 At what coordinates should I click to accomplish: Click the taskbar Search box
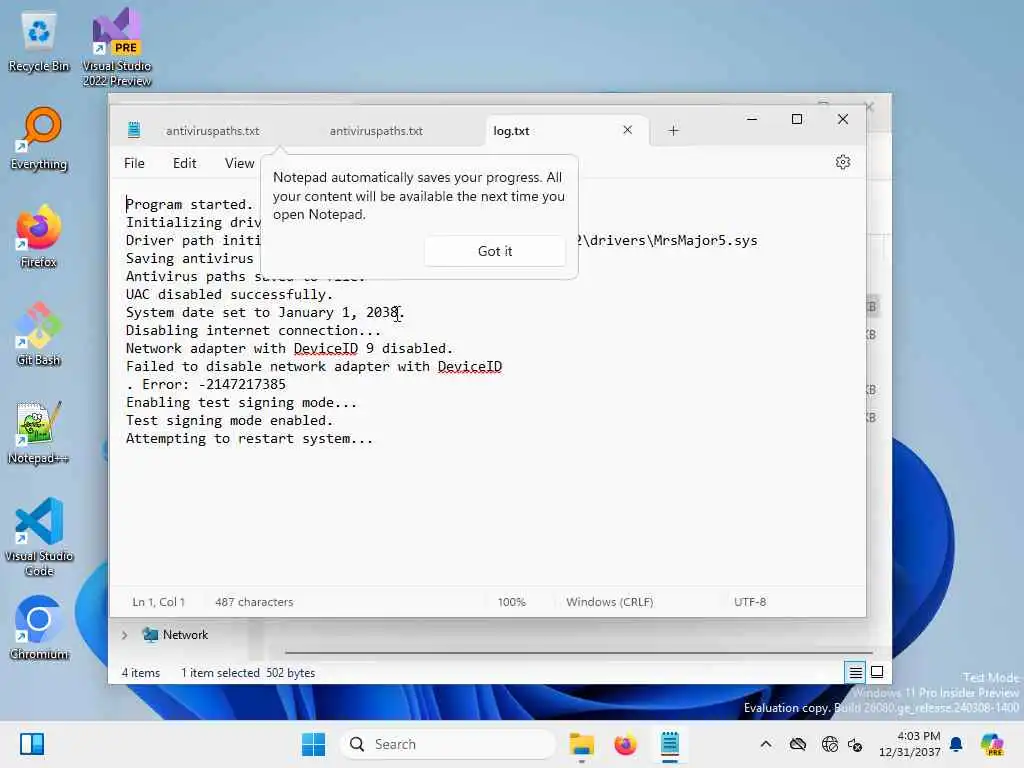[x=447, y=744]
